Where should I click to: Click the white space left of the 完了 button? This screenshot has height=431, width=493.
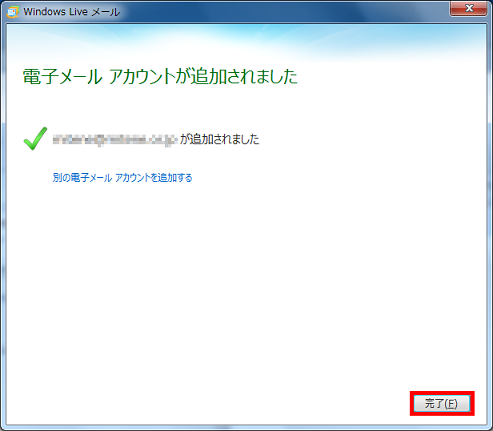tap(207, 404)
